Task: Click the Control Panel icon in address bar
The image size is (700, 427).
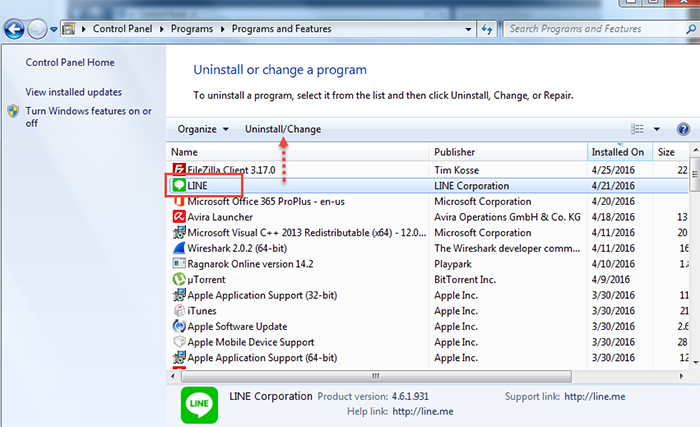Action: (x=69, y=29)
